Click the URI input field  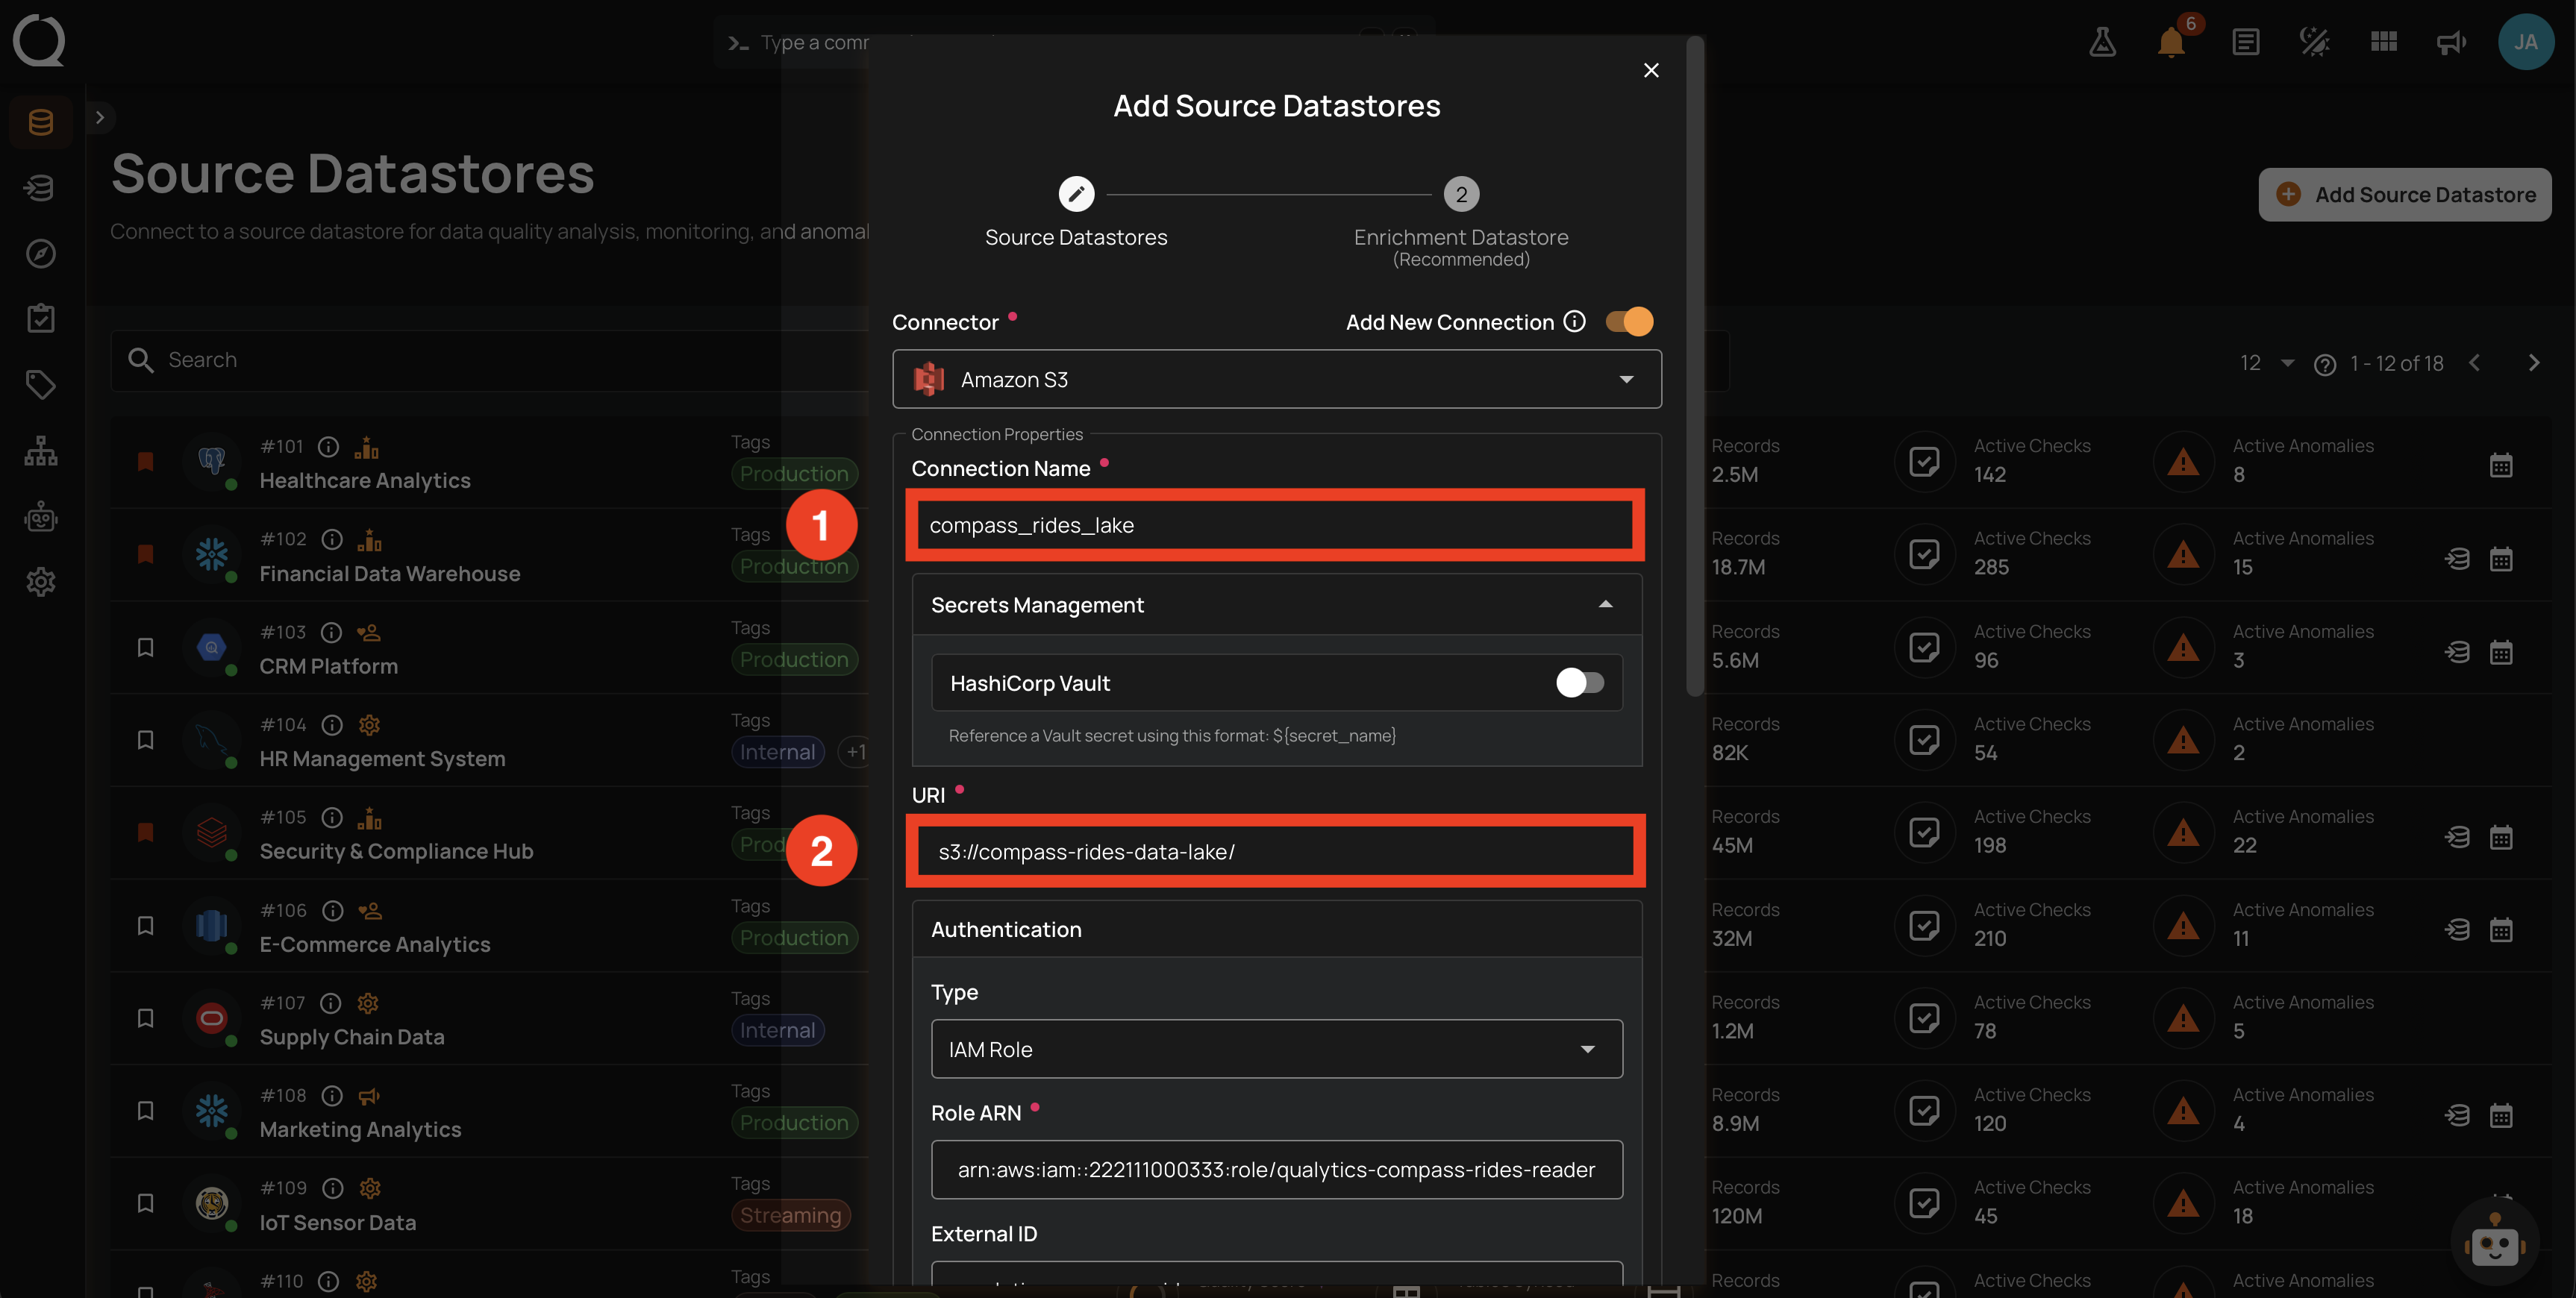pos(1275,851)
